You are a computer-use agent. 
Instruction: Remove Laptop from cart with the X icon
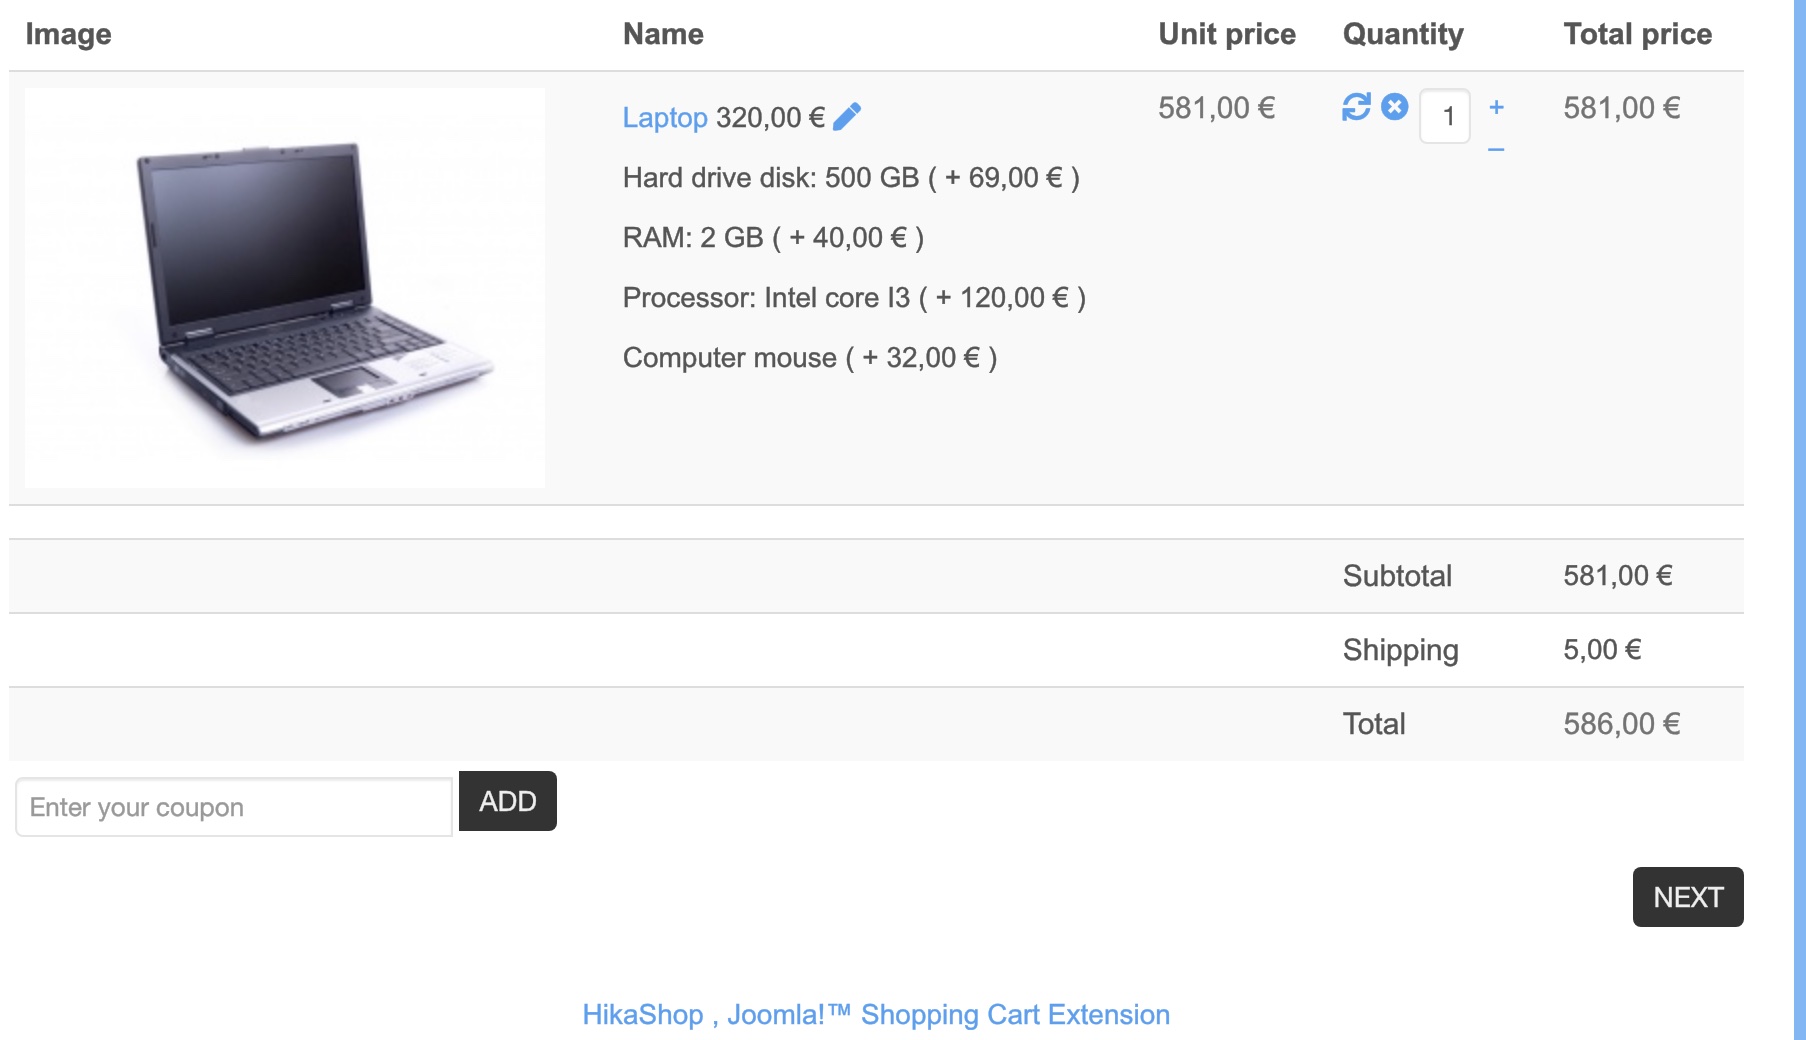pyautogui.click(x=1394, y=106)
